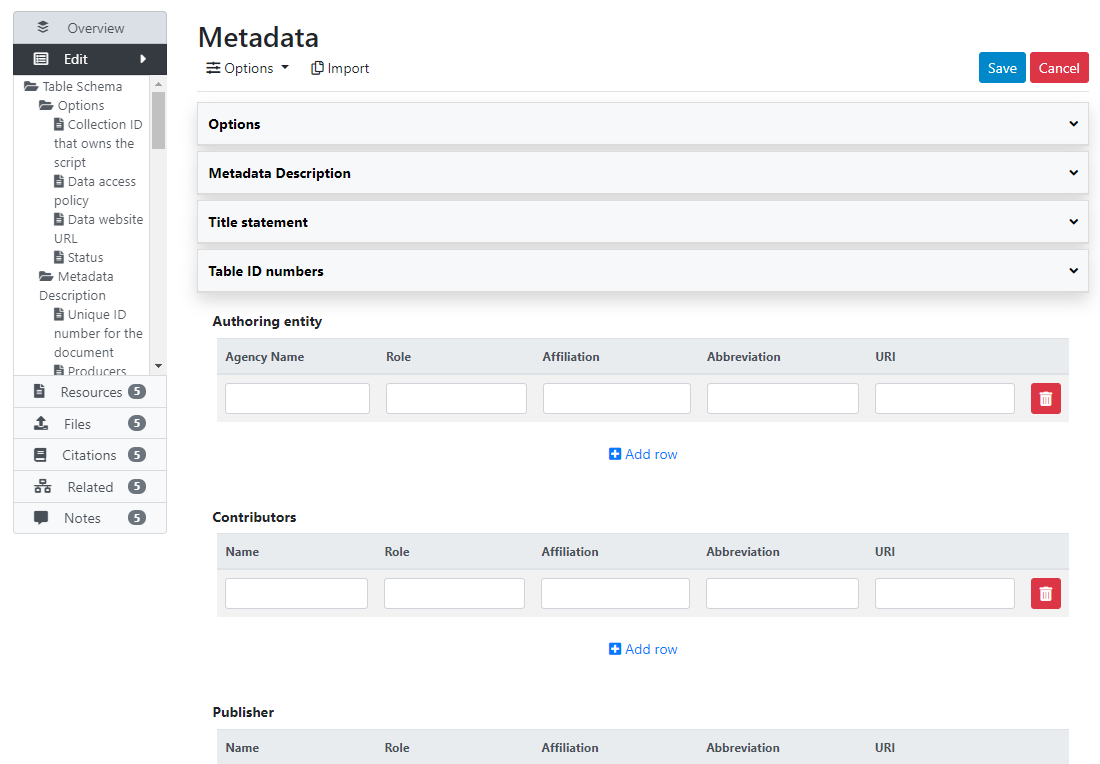Expand the Table ID numbers chevron

point(1073,271)
